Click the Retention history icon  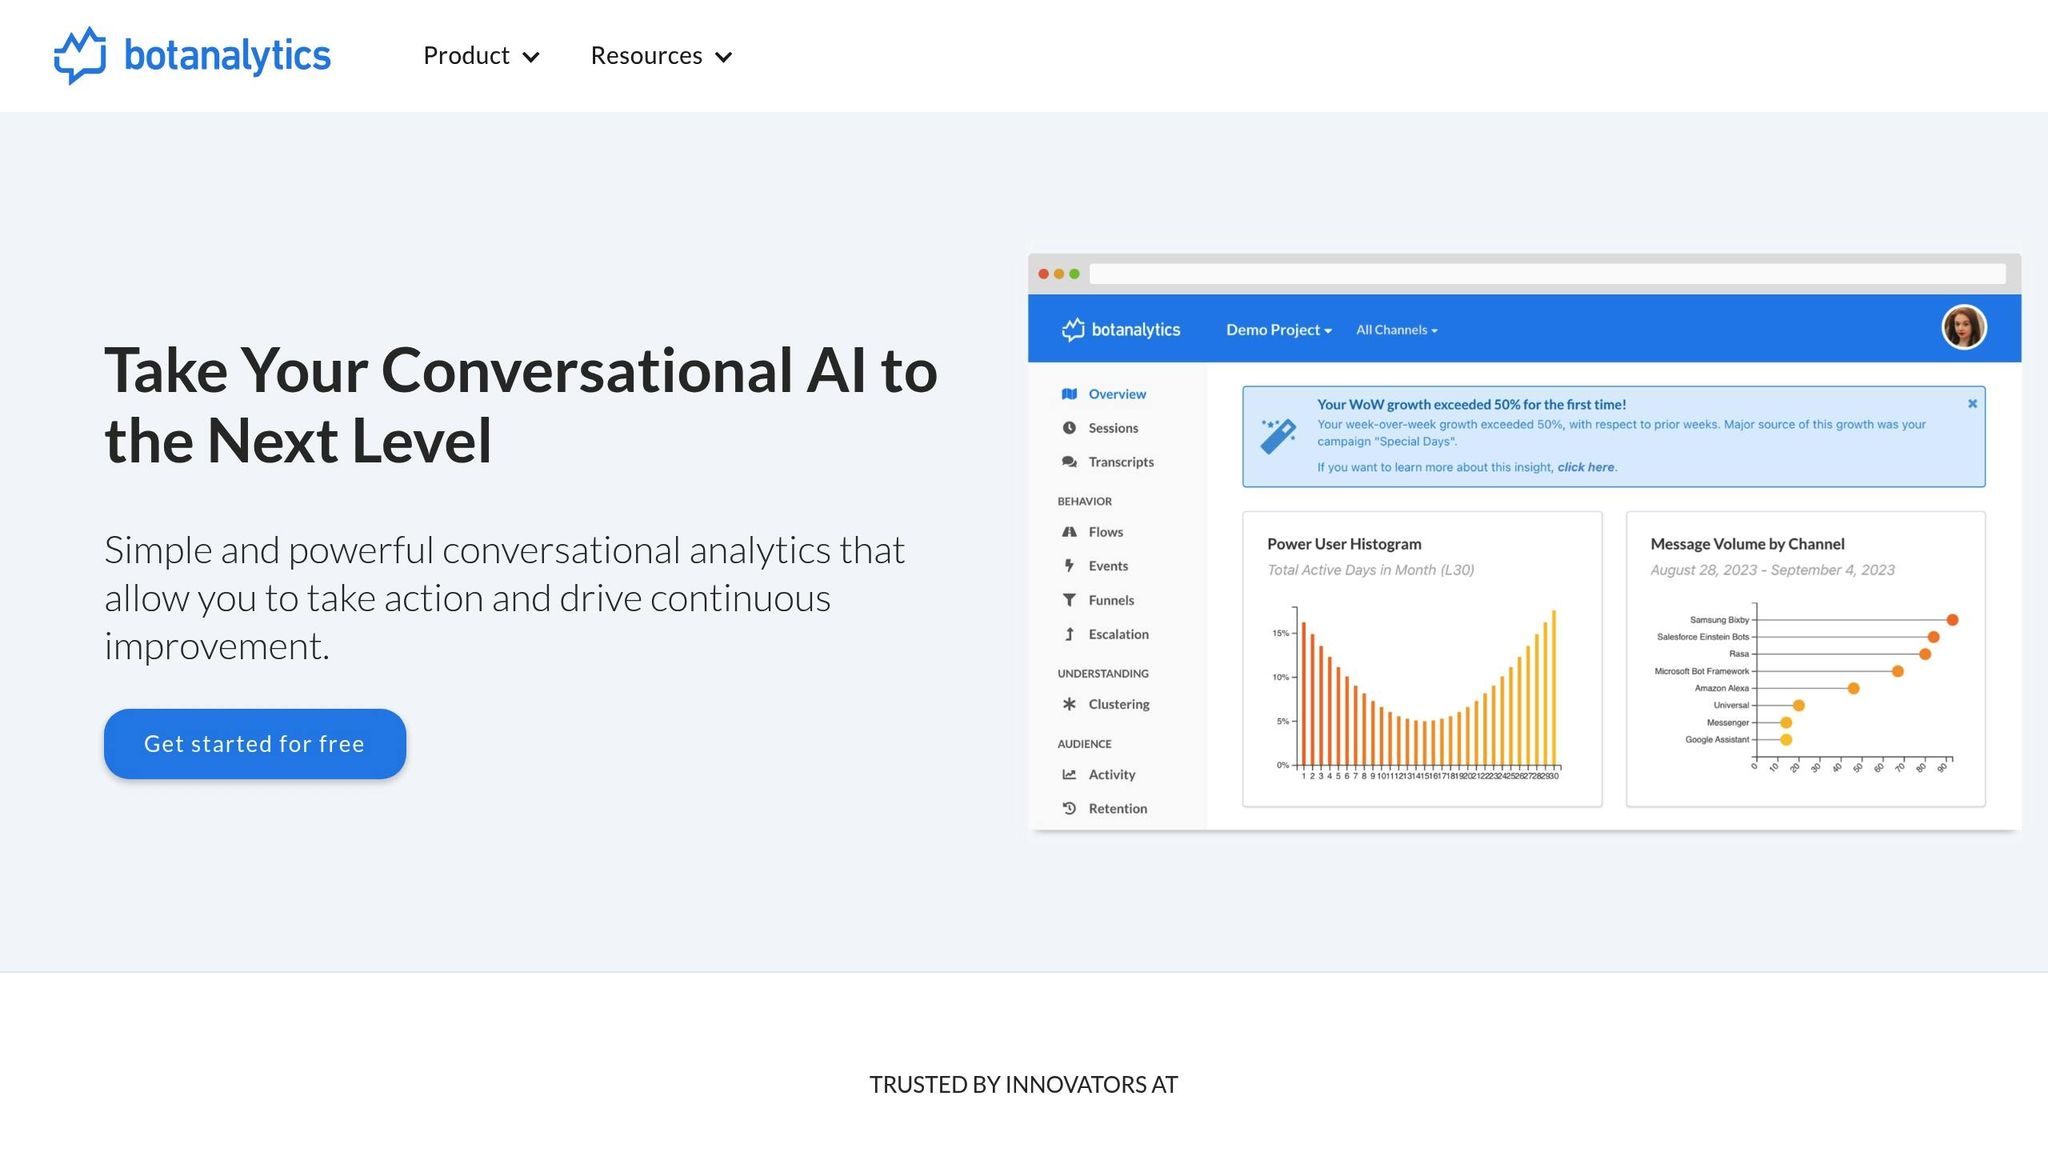[1069, 808]
